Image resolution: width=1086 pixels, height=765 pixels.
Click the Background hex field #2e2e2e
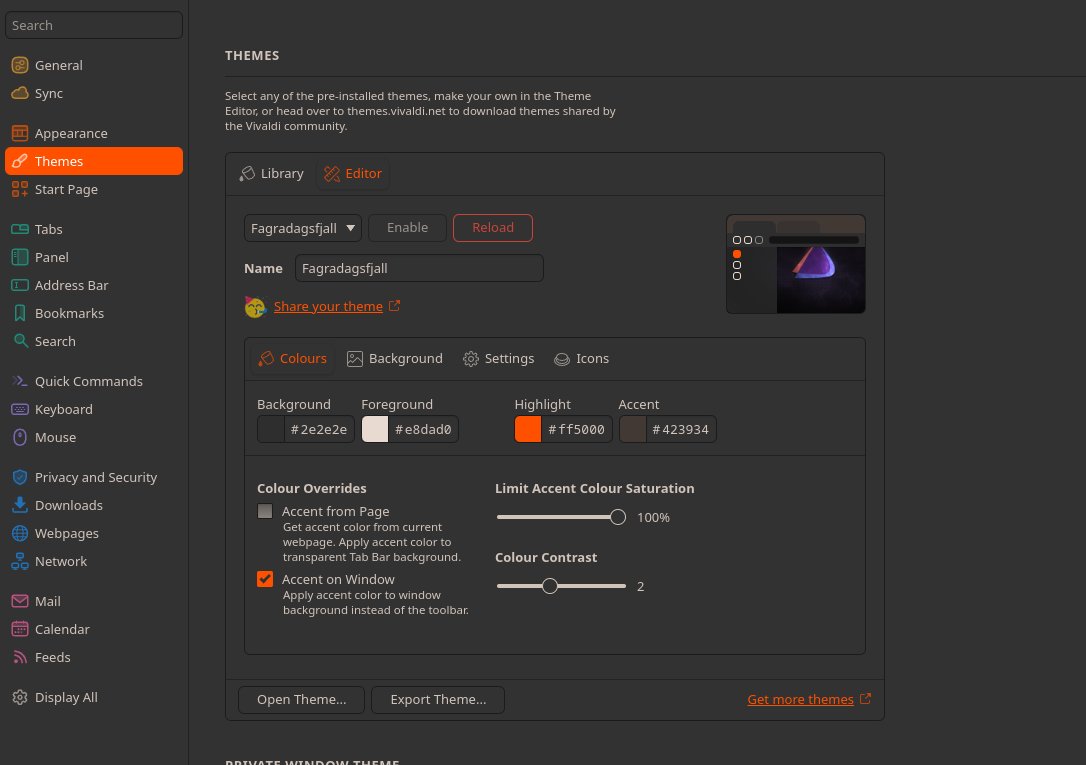319,429
